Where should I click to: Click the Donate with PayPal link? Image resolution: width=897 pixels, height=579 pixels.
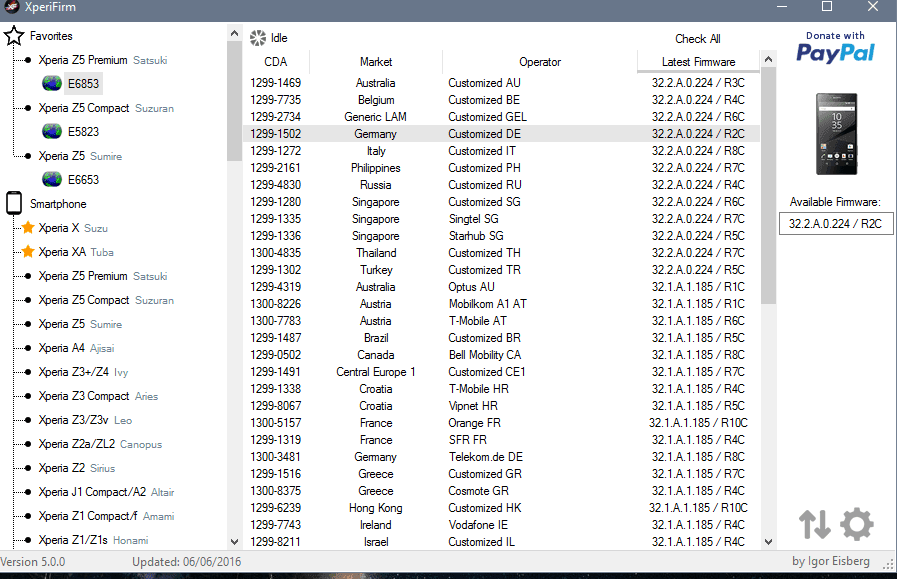(835, 47)
